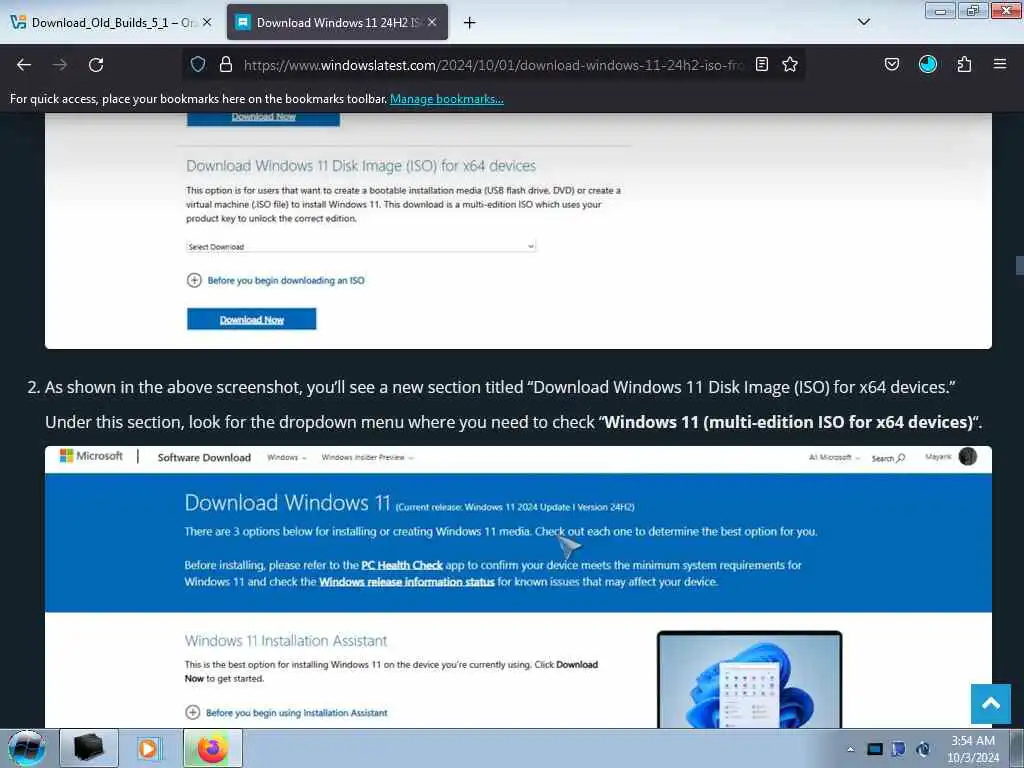The height and width of the screenshot is (768, 1024).
Task: Open the Windows Start orb
Action: [x=27, y=748]
